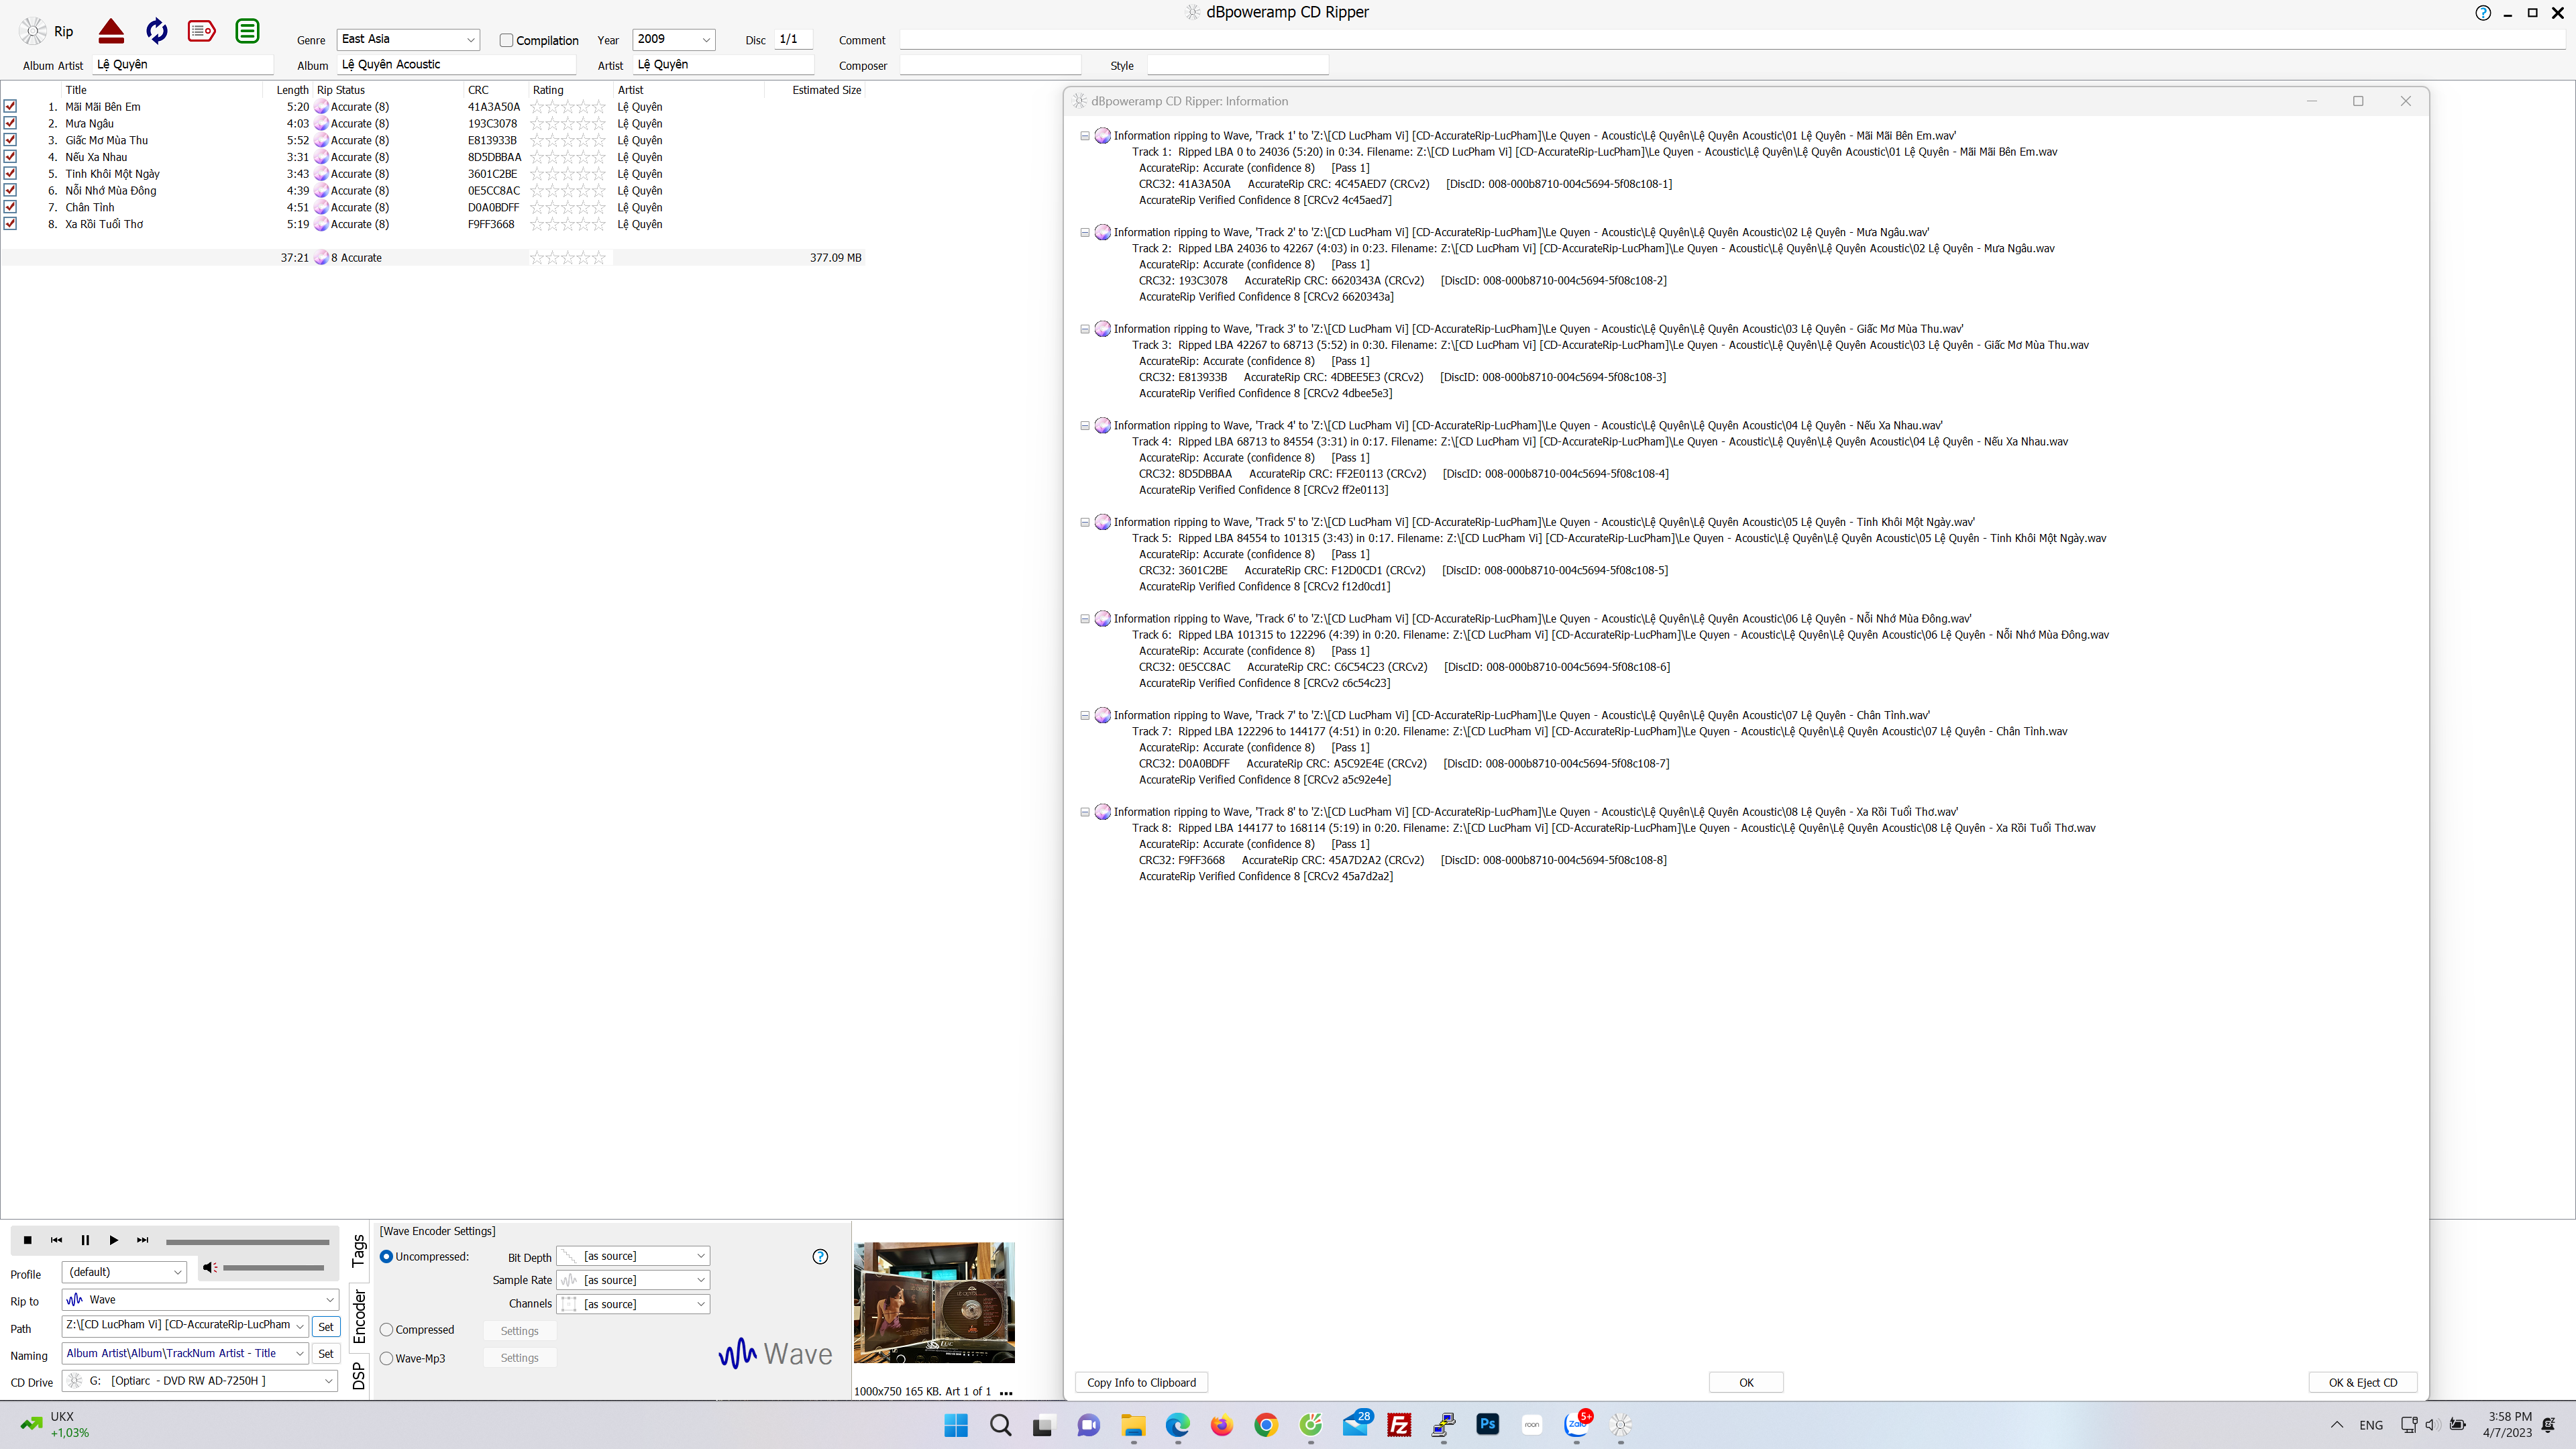Click the playback seek slider
2576x1449 pixels.
click(x=247, y=1242)
